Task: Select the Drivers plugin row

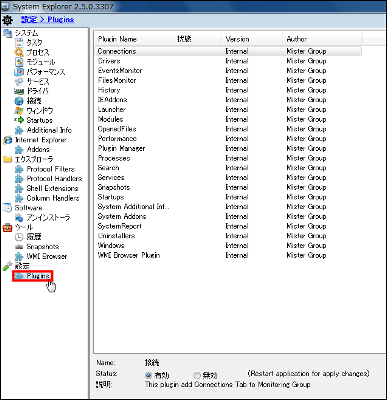Action: (228, 61)
